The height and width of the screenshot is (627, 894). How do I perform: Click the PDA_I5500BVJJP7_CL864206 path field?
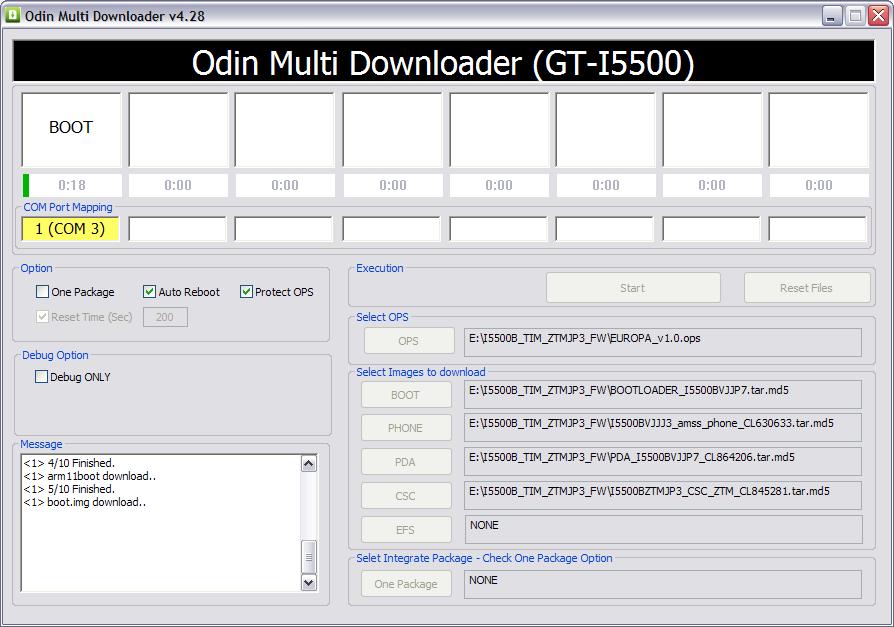663,461
